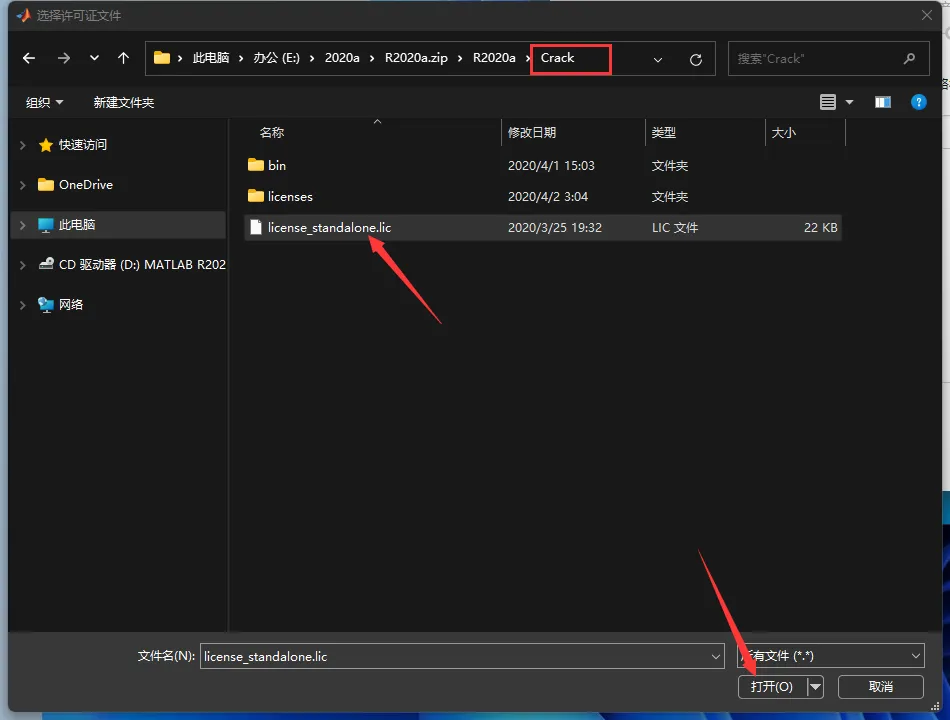The height and width of the screenshot is (720, 950).
Task: Cancel with the 取消 button
Action: click(880, 687)
